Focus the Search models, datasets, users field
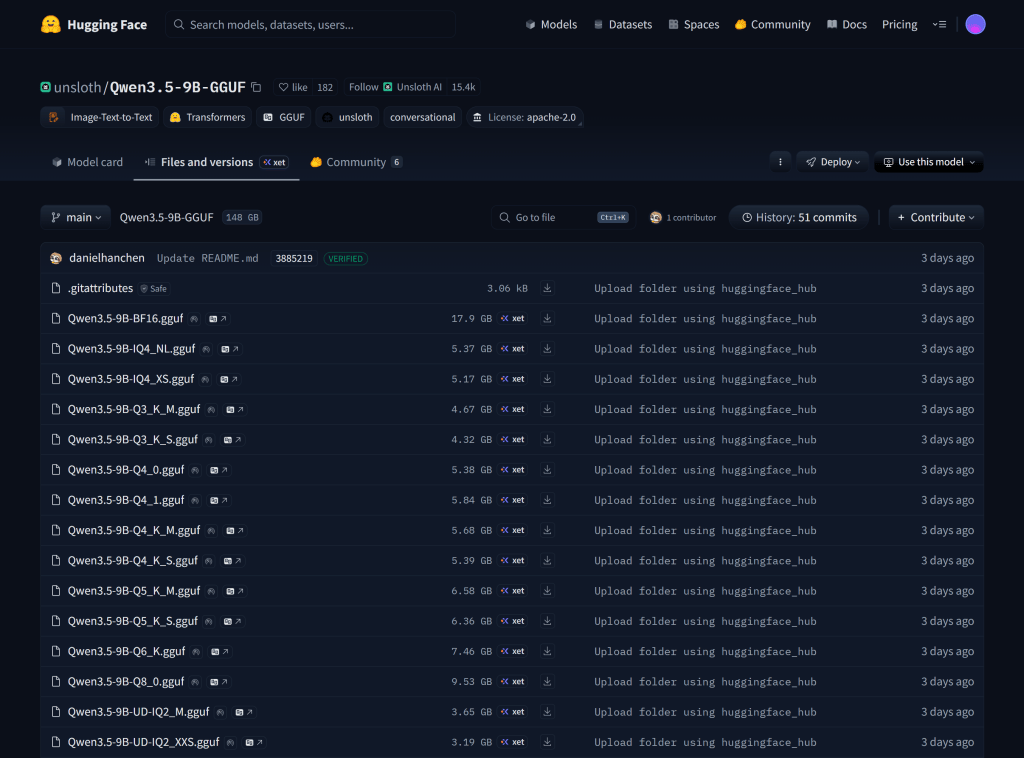This screenshot has width=1024, height=758. coord(311,24)
